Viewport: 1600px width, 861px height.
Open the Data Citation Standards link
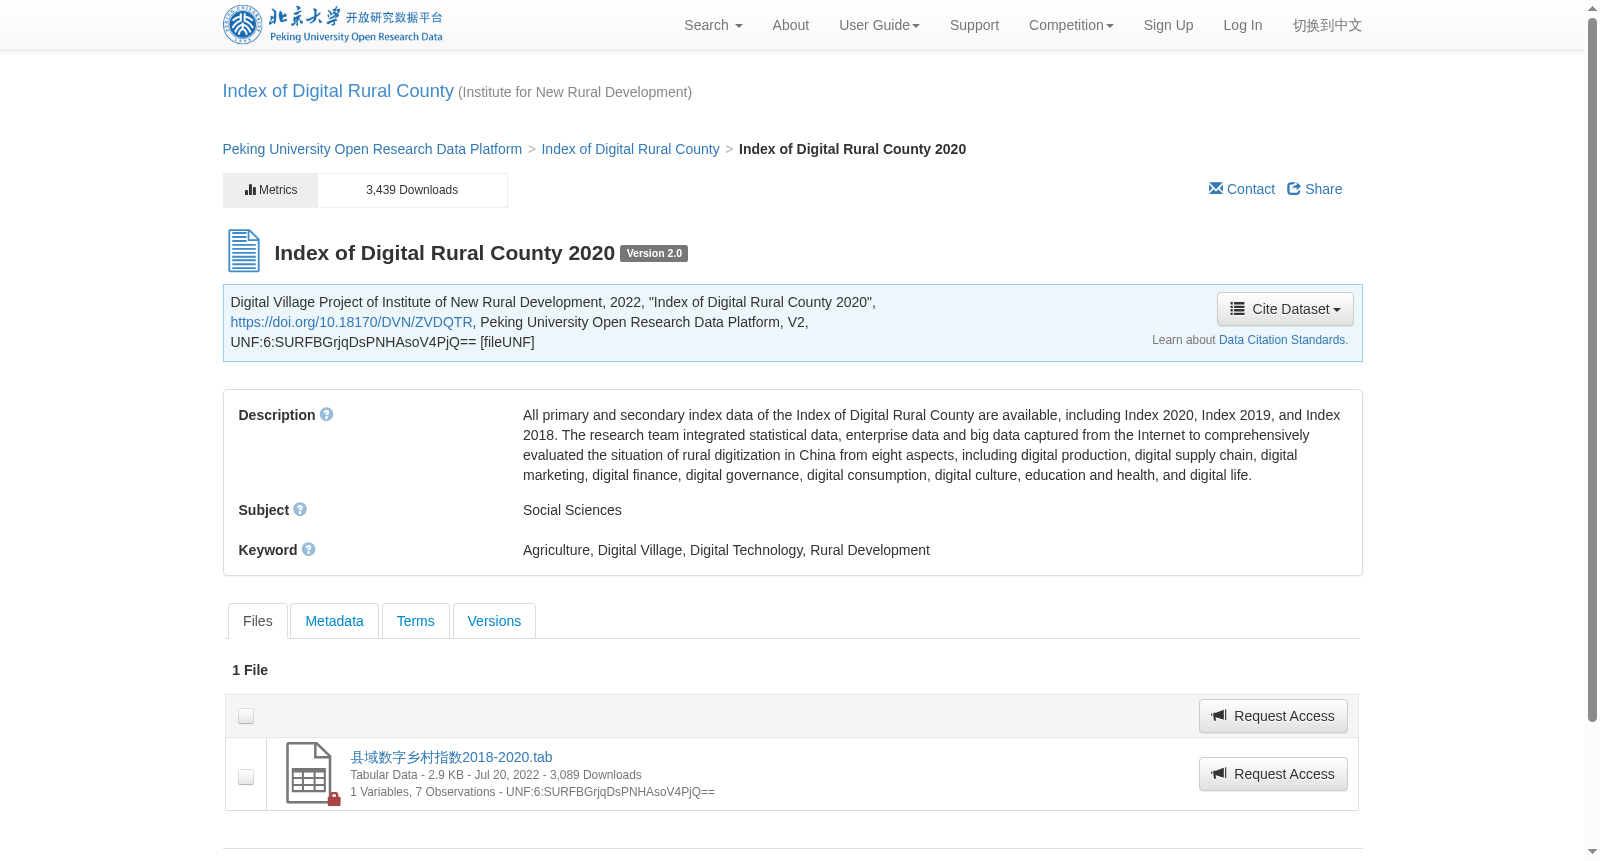[x=1283, y=340]
